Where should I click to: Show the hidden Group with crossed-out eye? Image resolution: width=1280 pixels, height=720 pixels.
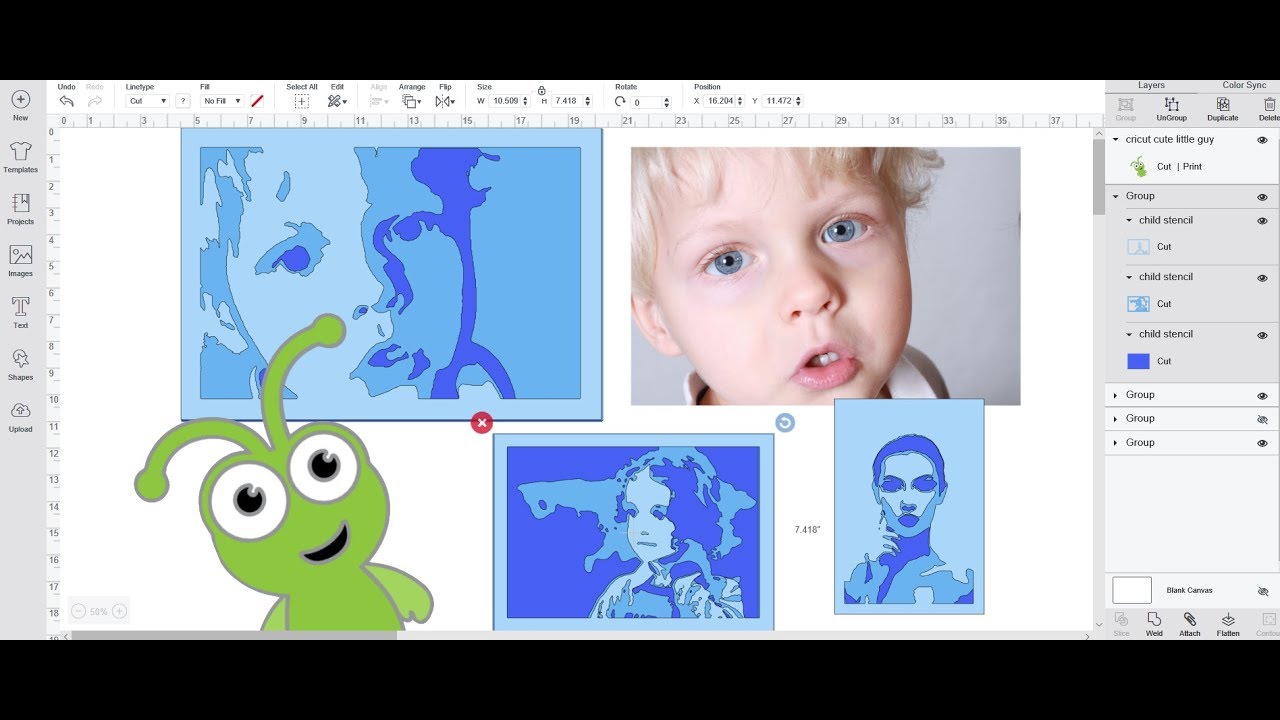[x=1262, y=420]
